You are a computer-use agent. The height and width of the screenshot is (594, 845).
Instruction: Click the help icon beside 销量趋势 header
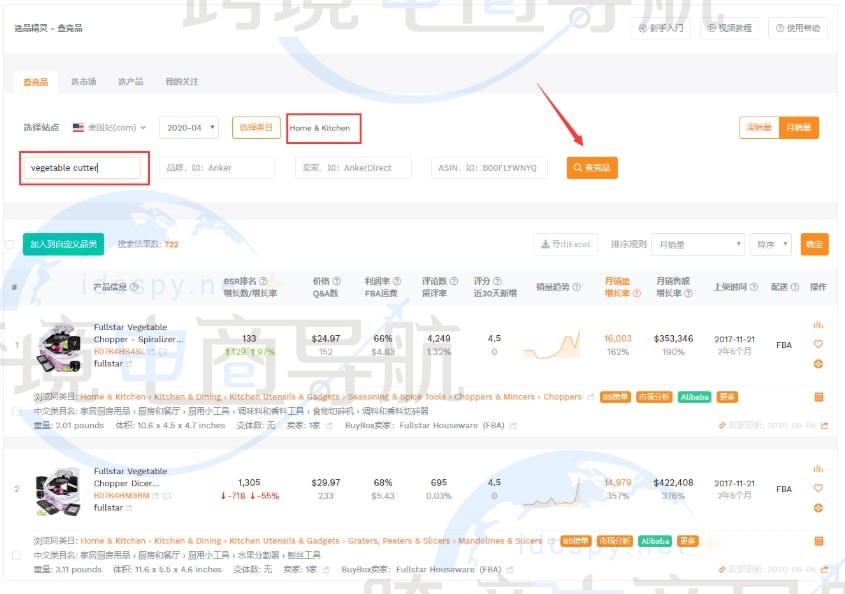(576, 287)
